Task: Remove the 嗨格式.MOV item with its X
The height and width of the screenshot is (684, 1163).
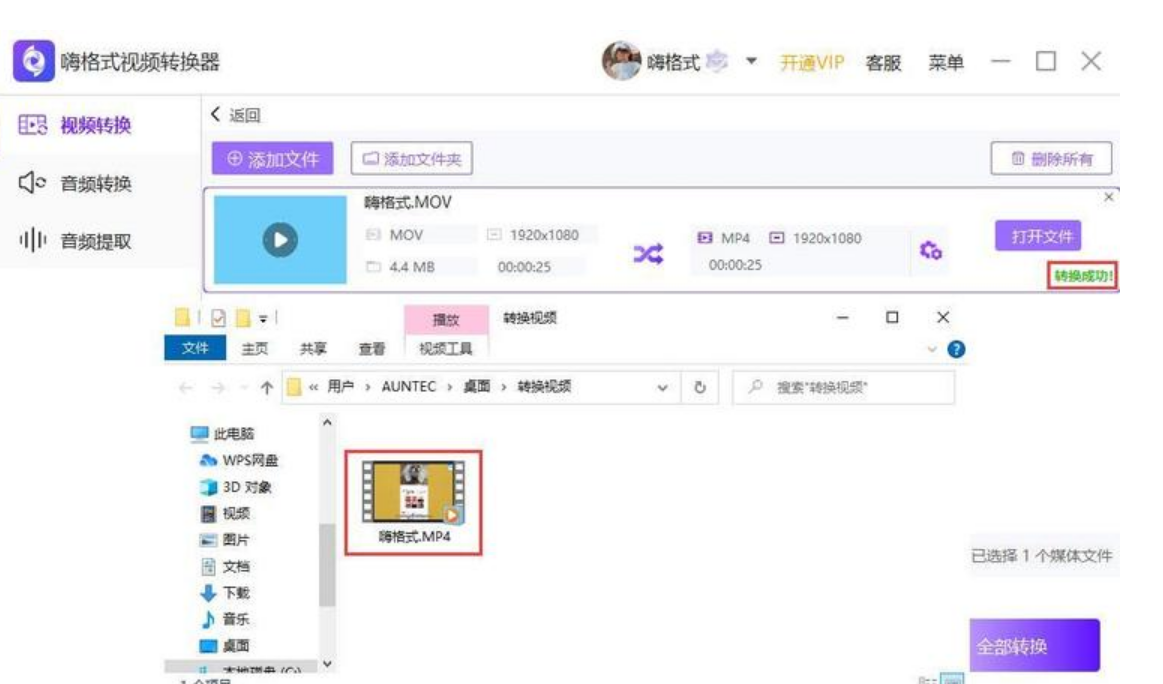Action: (x=1108, y=197)
